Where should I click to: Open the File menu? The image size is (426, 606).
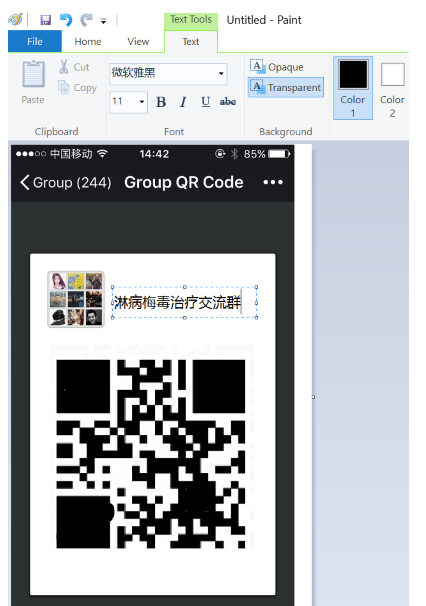point(34,41)
